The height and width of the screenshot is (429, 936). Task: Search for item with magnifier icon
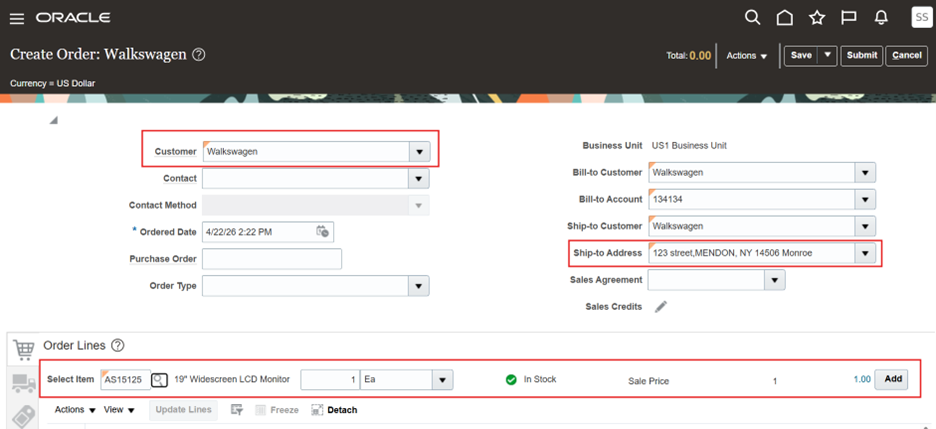pyautogui.click(x=159, y=379)
